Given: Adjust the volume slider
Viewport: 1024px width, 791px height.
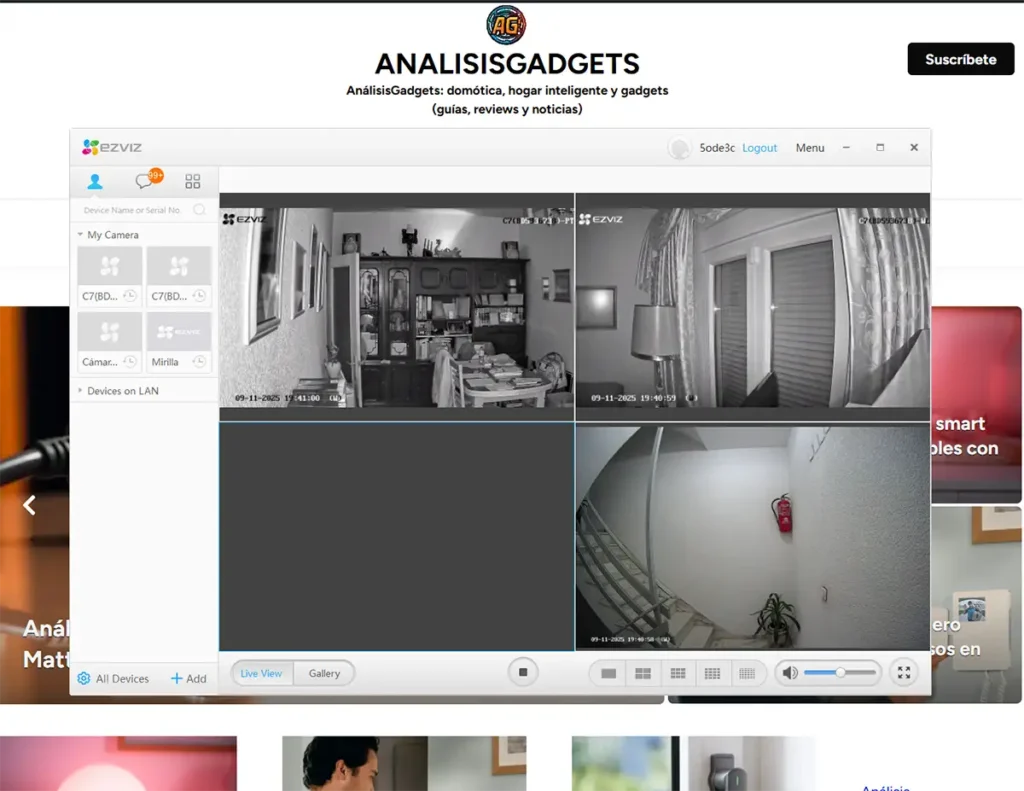Looking at the screenshot, I should [840, 673].
